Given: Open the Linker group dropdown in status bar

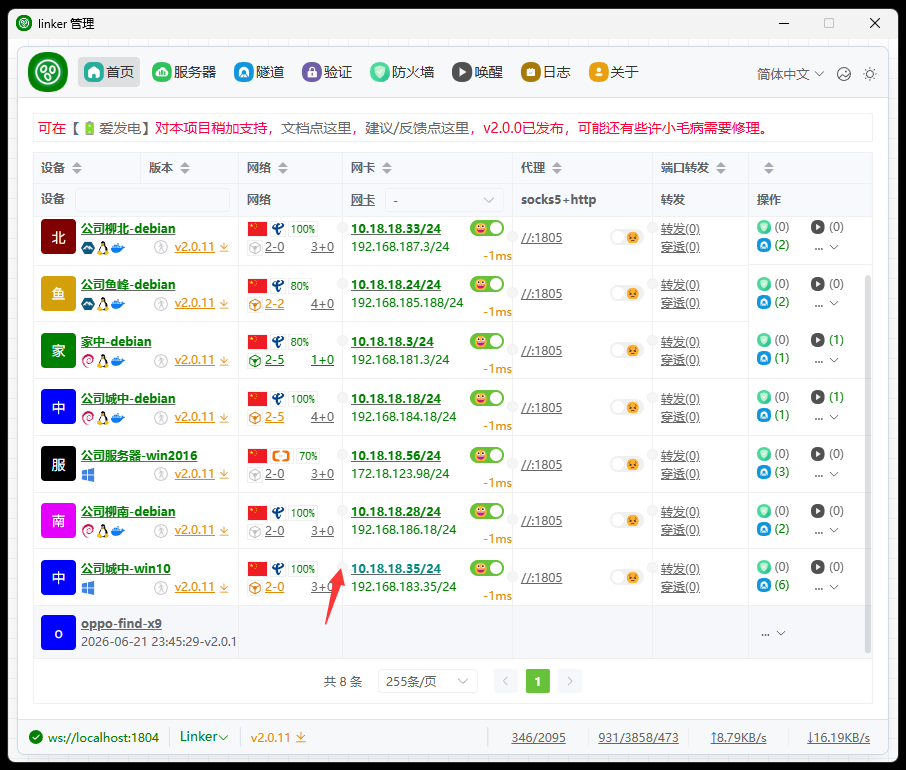Looking at the screenshot, I should tap(204, 737).
